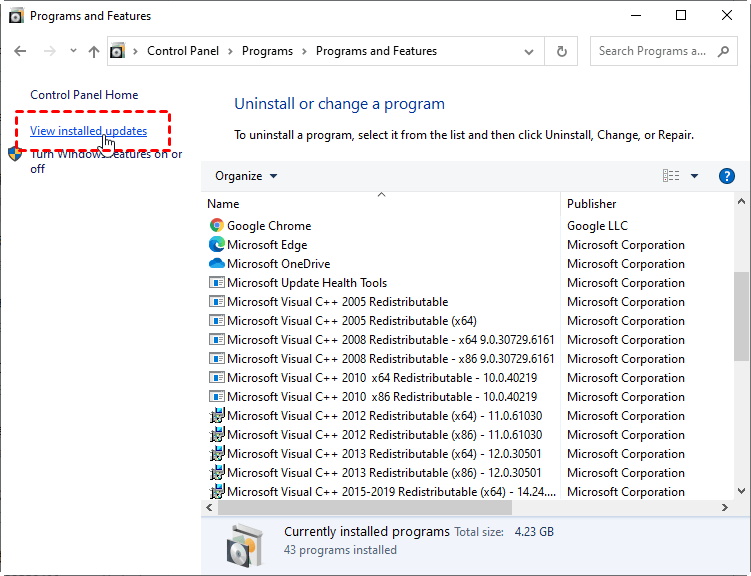Expand the address bar history dropdown
Screen dimensions: 751x576
pos(529,51)
